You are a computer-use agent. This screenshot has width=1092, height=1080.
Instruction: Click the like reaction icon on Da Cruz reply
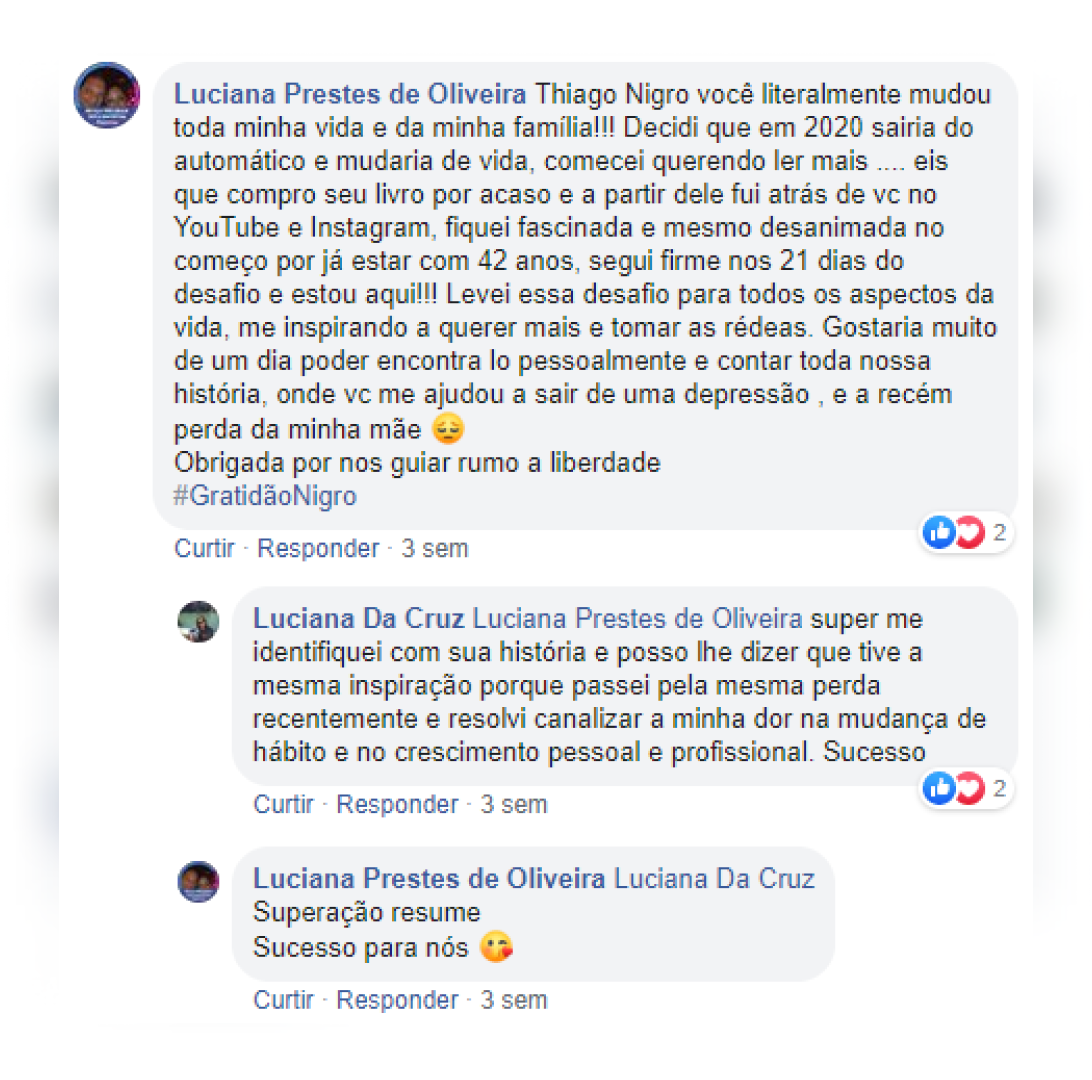pos(939,788)
